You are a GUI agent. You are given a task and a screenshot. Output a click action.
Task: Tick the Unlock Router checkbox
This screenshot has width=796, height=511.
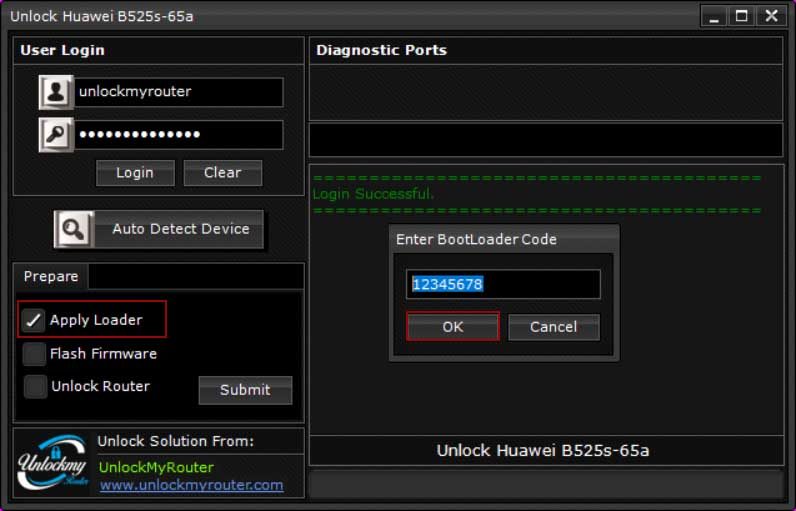35,387
